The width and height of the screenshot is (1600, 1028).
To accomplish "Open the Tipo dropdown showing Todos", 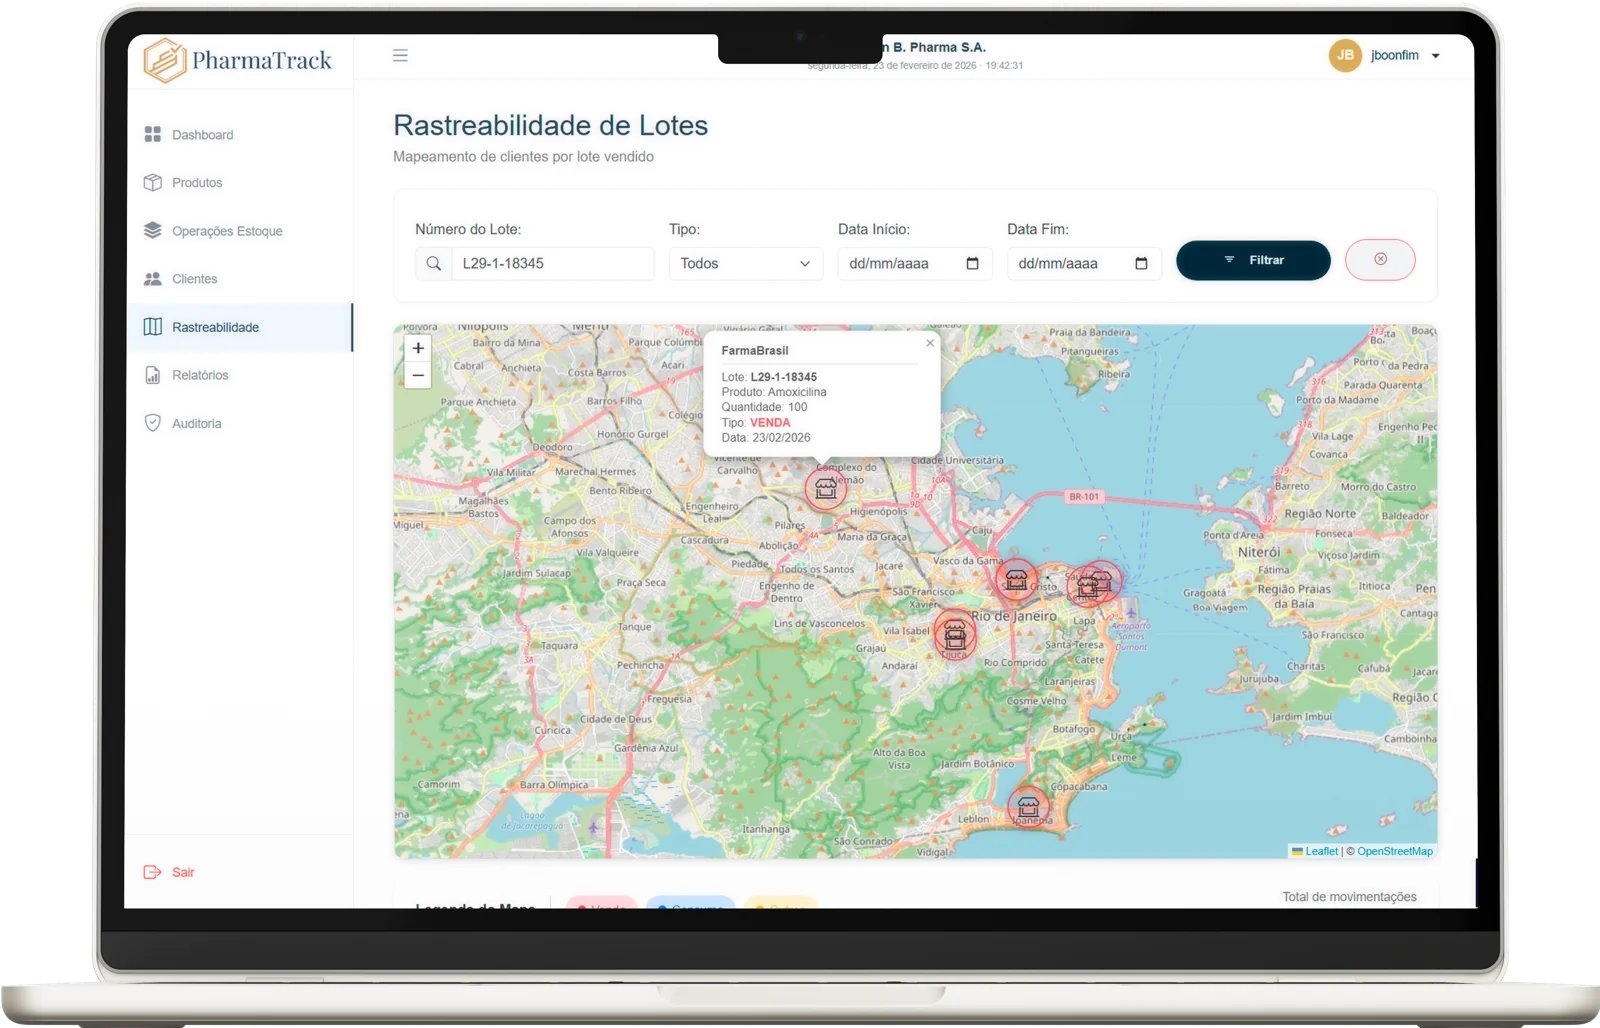I will coord(746,263).
